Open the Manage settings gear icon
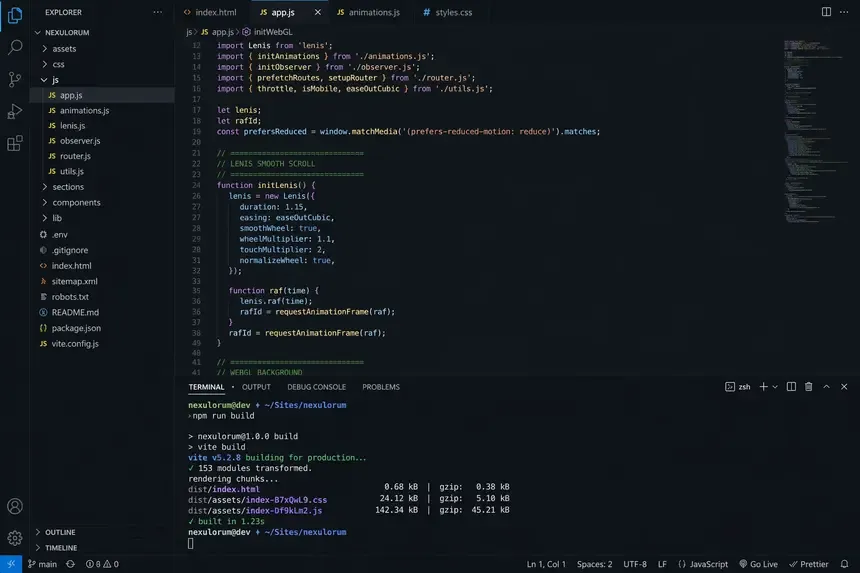This screenshot has width=860, height=573. click(x=15, y=538)
